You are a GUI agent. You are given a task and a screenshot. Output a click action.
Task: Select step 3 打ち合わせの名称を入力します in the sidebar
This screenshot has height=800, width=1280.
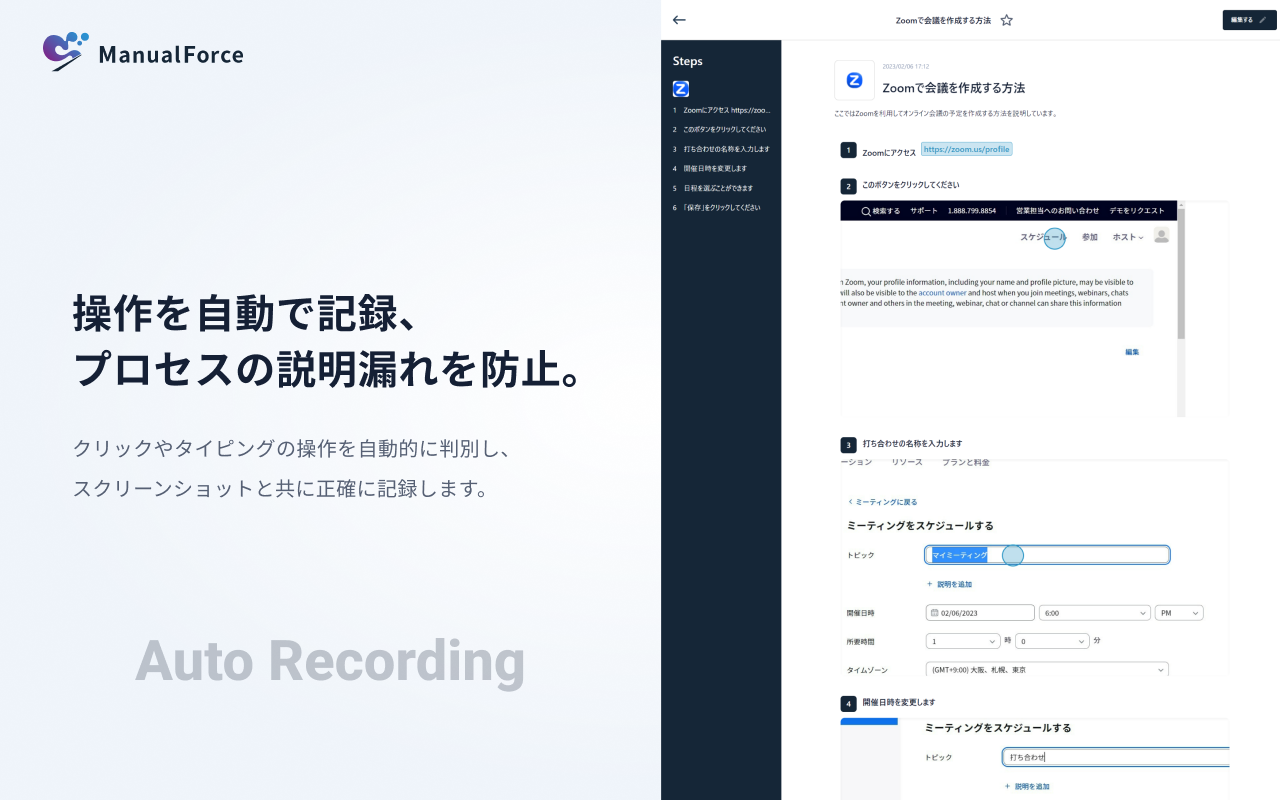pos(721,149)
